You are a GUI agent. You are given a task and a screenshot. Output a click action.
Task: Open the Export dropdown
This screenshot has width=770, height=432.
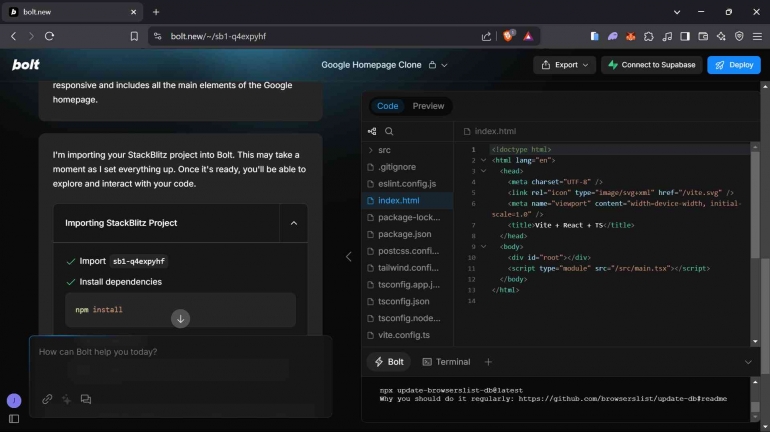coord(564,65)
